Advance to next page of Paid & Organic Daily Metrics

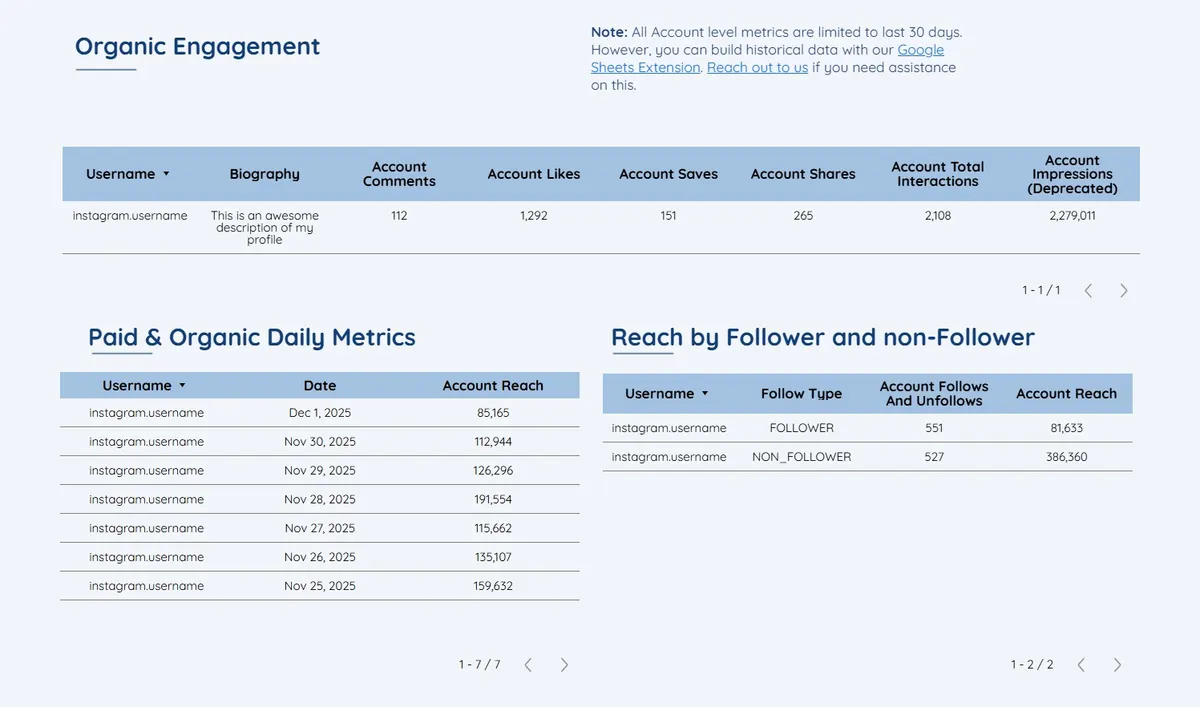[x=564, y=663]
